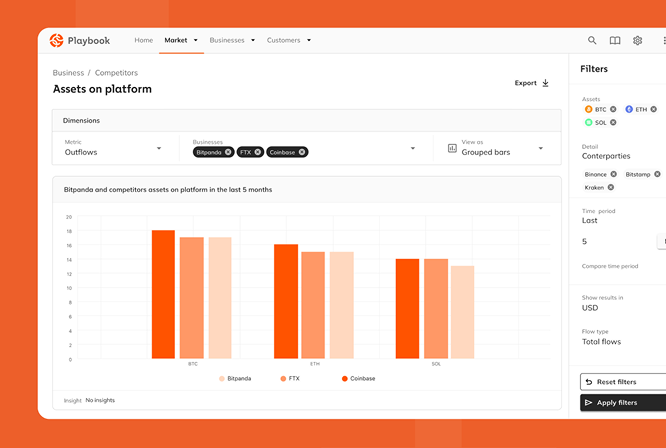
Task: Open the Business breadcrumb link
Action: pos(68,73)
